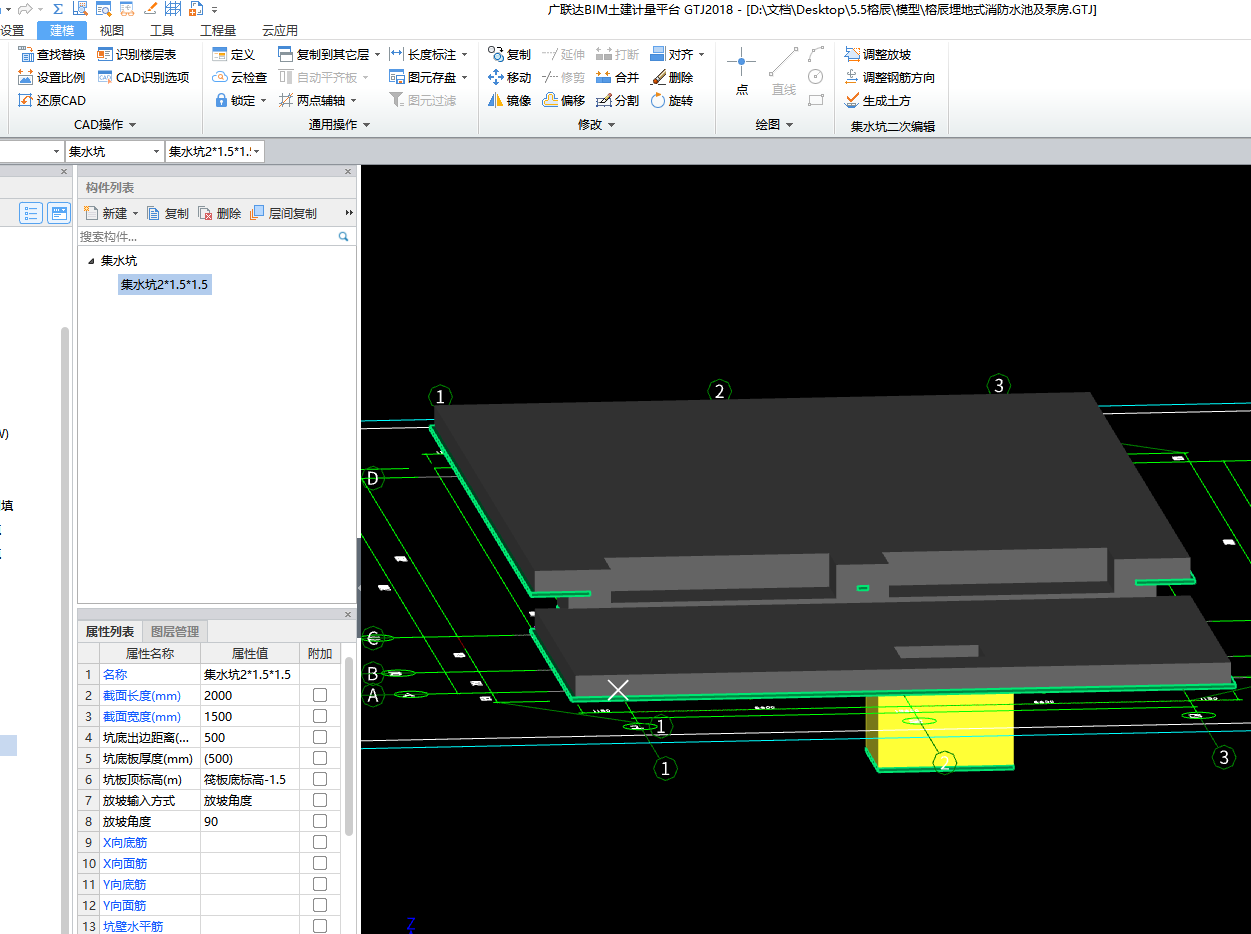Toggle 附加 checkbox for X向底筋 row
Screen dimensions: 1251x934
tap(320, 842)
